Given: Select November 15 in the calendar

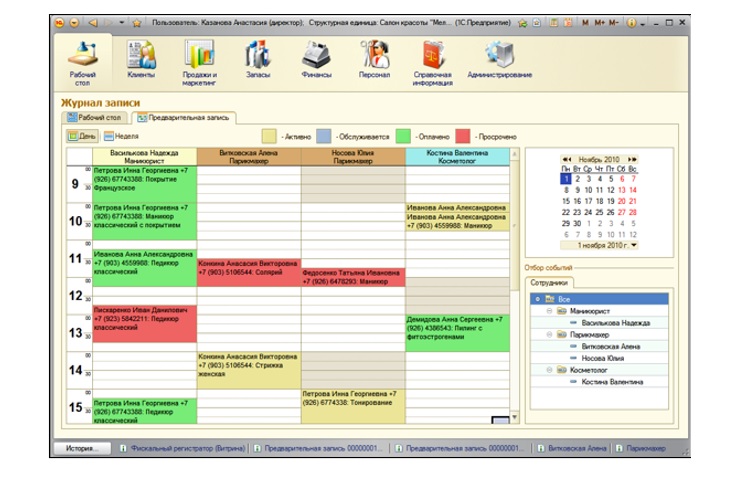Looking at the screenshot, I should (565, 200).
